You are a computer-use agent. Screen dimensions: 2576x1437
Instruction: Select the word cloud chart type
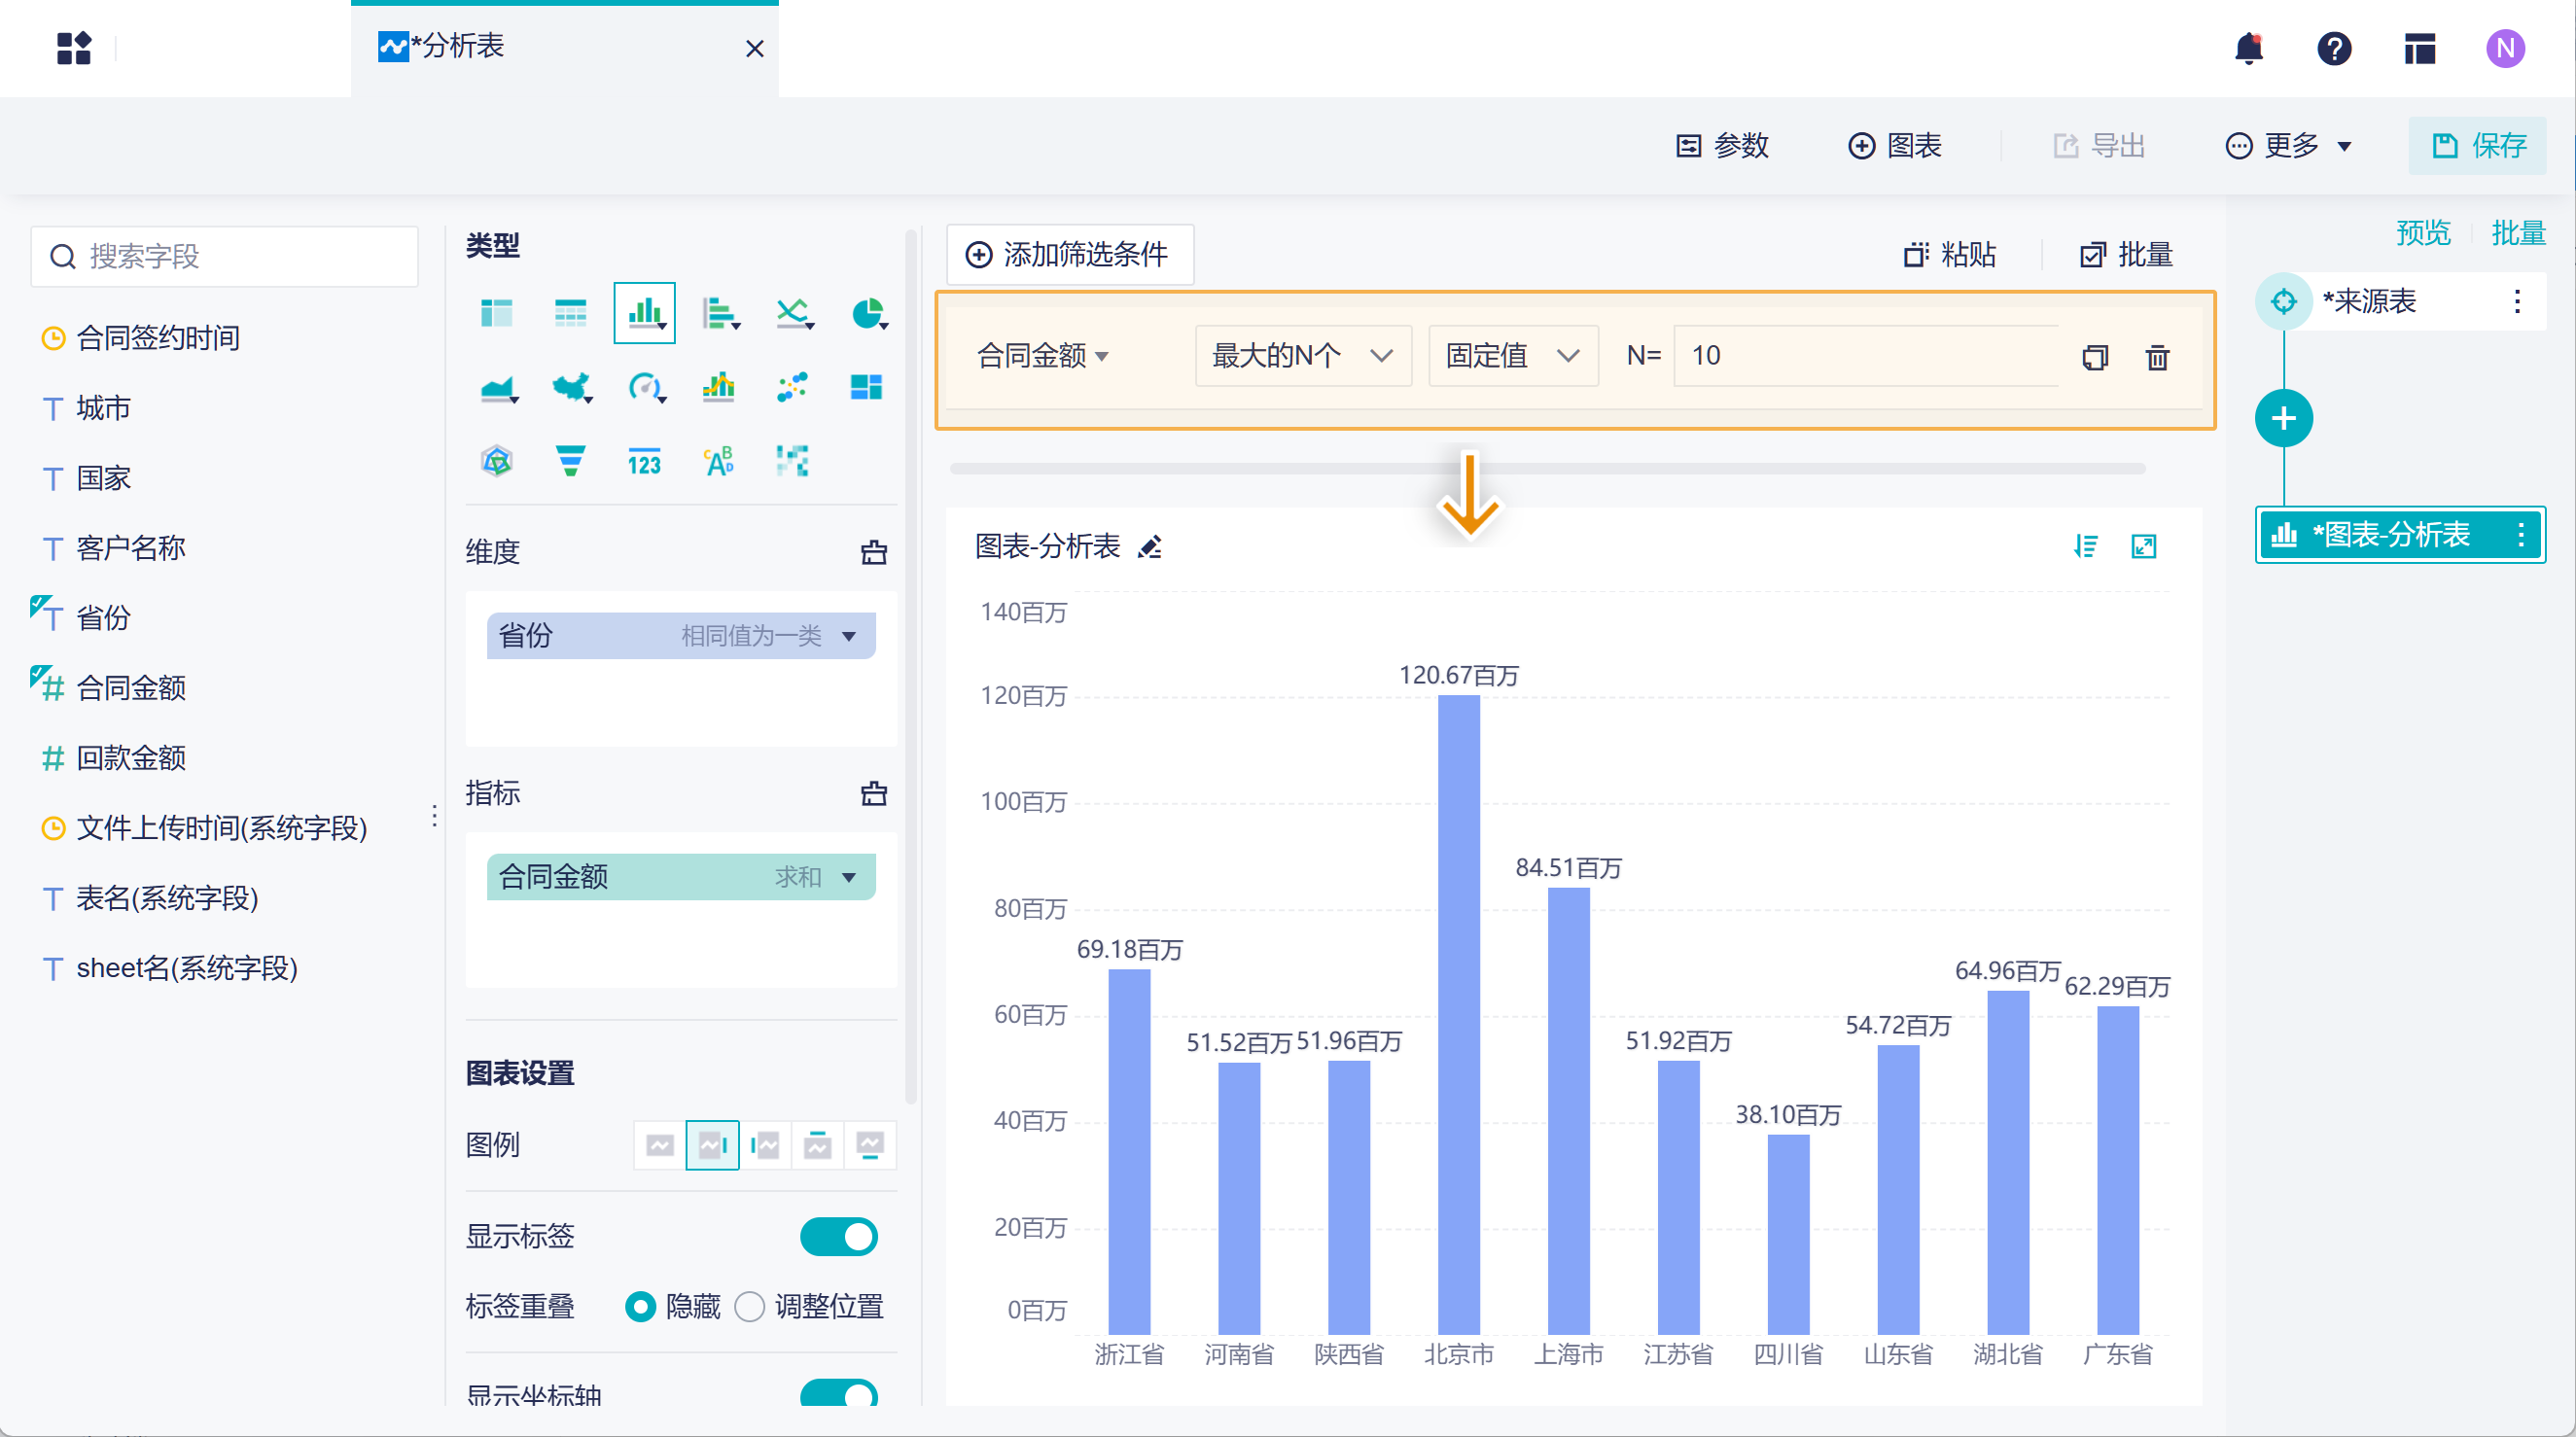click(719, 462)
